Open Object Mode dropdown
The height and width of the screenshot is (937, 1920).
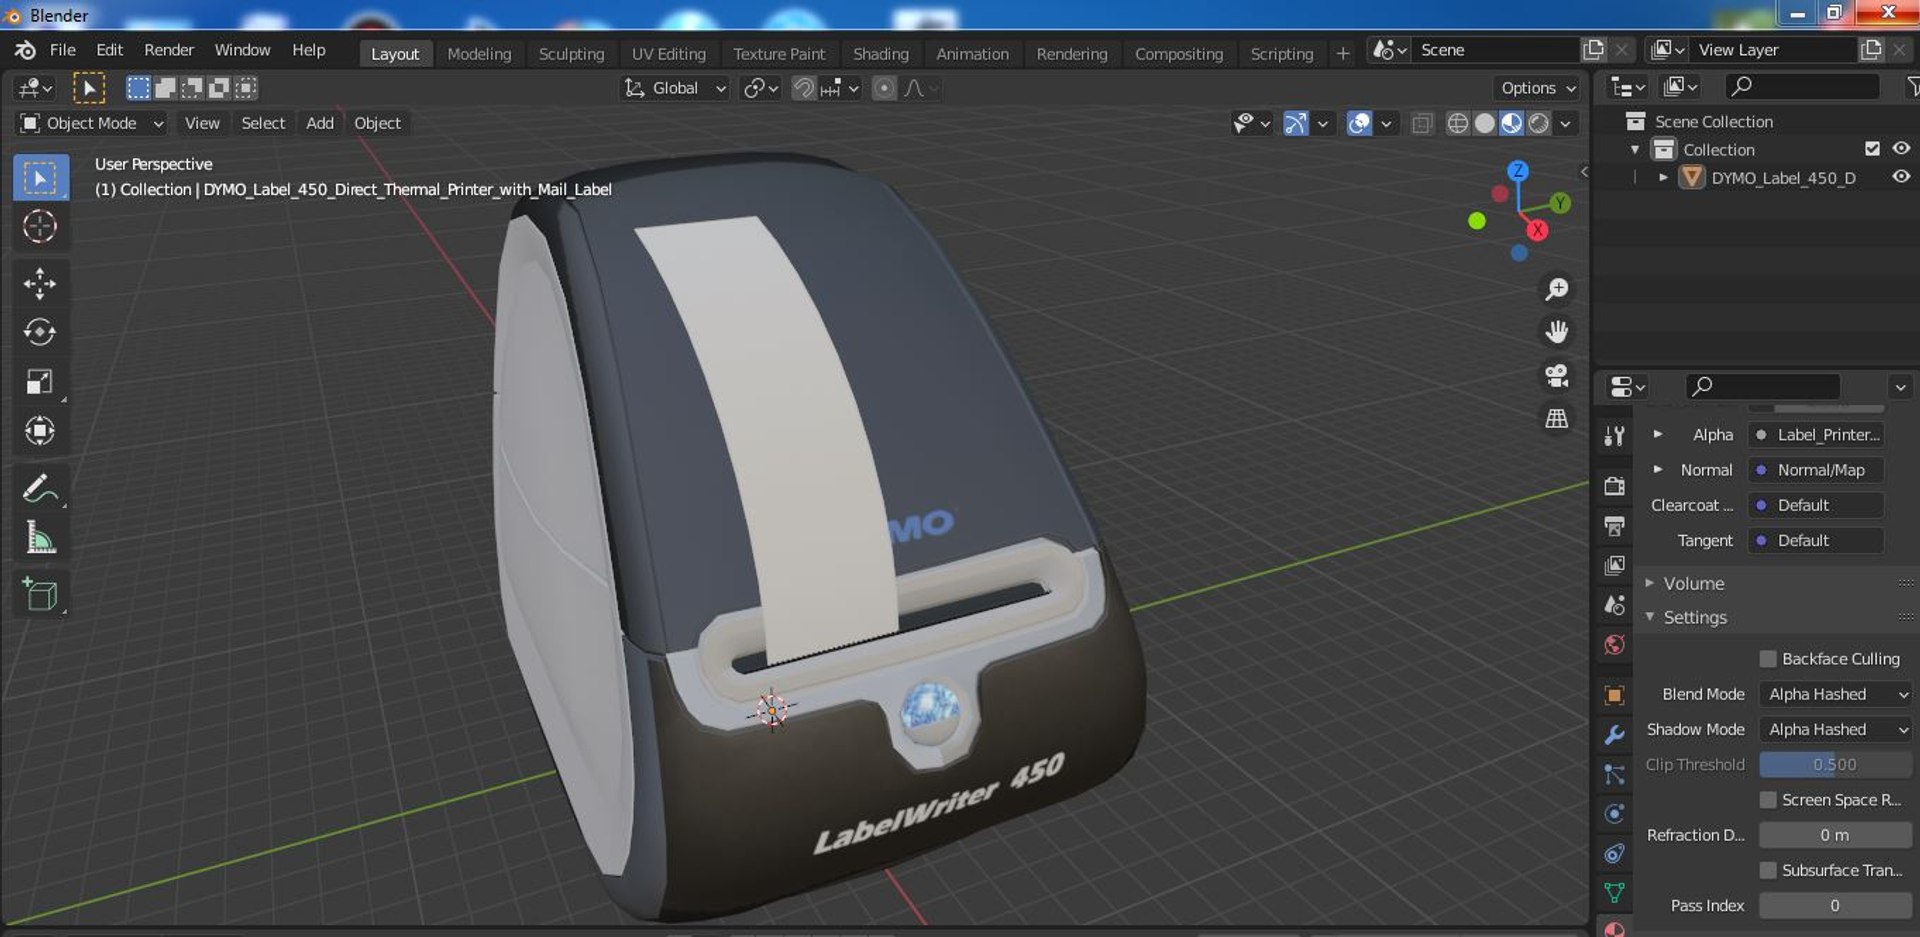click(92, 123)
